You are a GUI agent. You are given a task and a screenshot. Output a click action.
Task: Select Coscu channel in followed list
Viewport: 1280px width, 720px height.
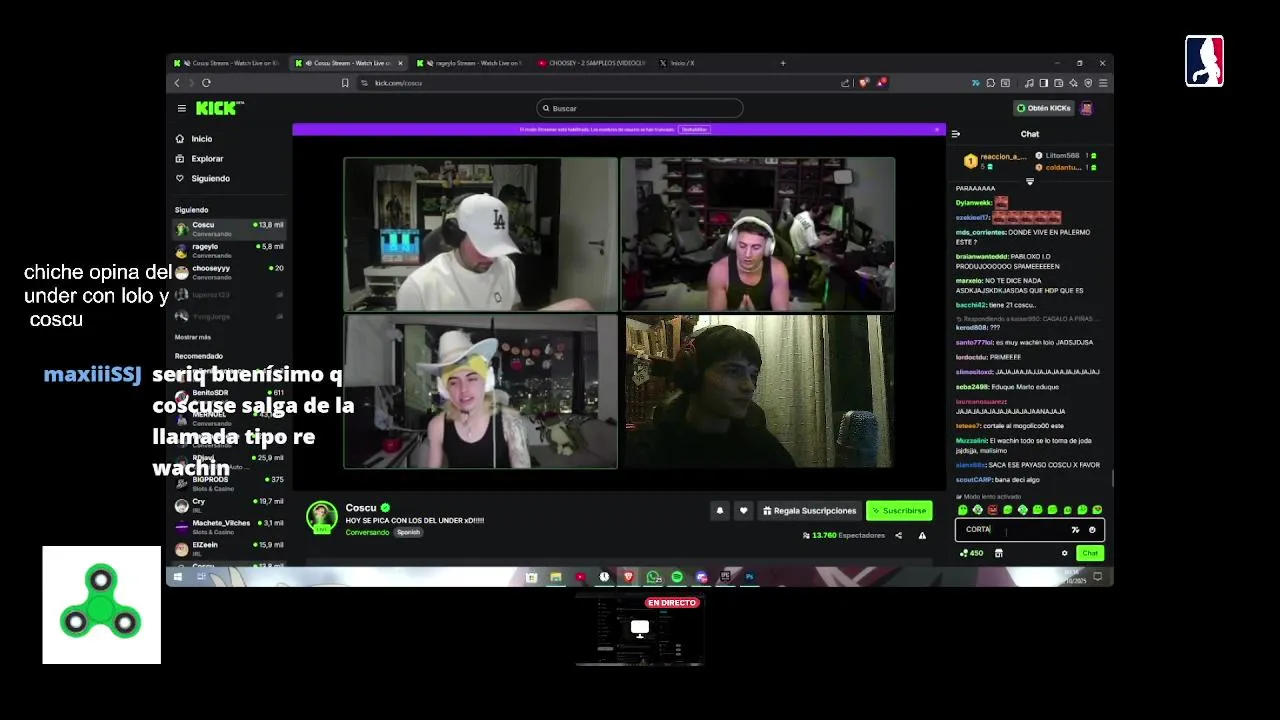point(229,228)
